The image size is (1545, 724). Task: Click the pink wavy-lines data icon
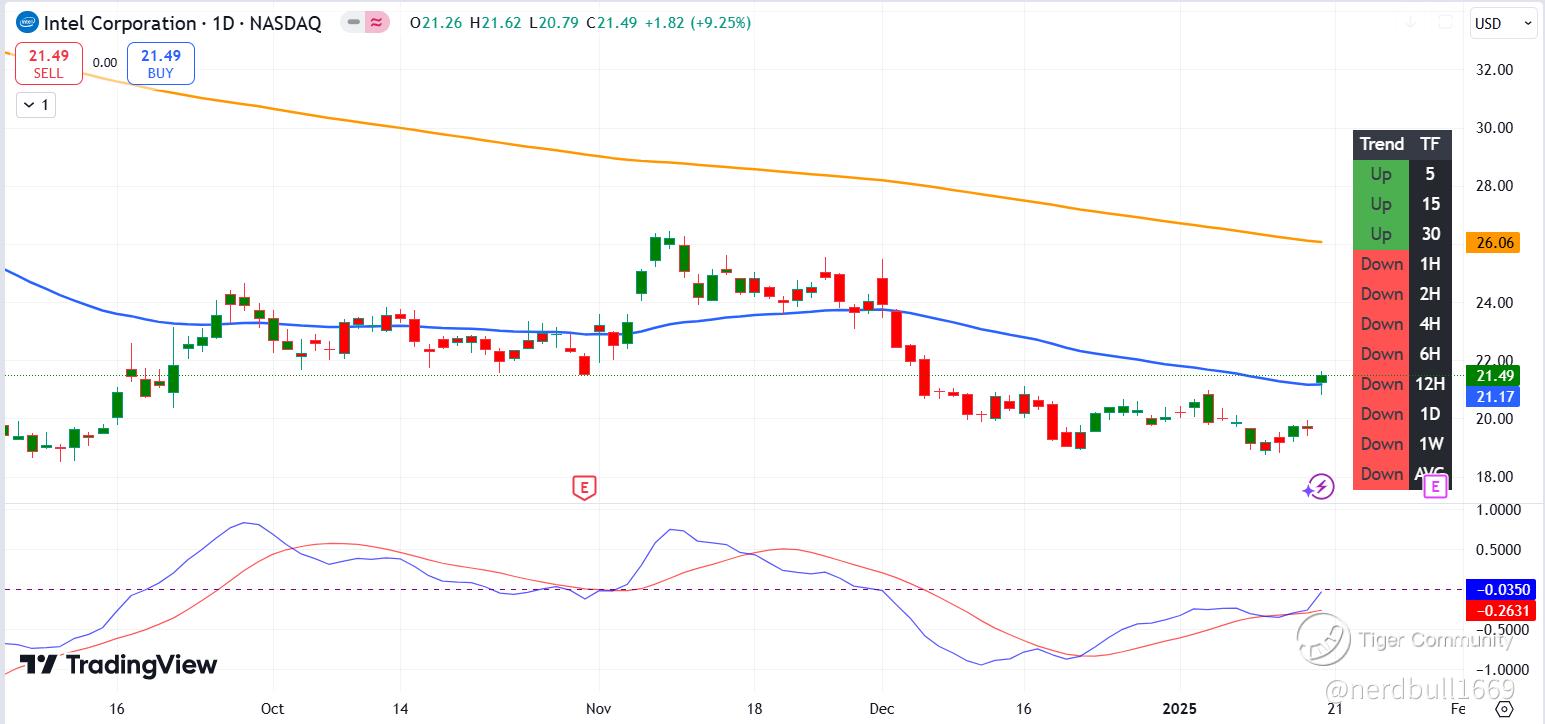tap(377, 22)
